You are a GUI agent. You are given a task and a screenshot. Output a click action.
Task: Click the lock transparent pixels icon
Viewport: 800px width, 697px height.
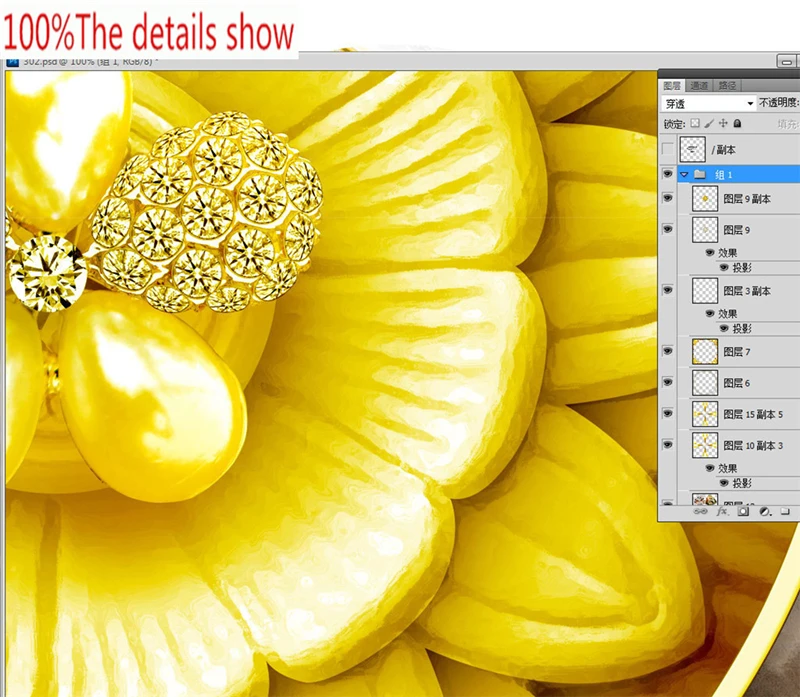coord(695,123)
